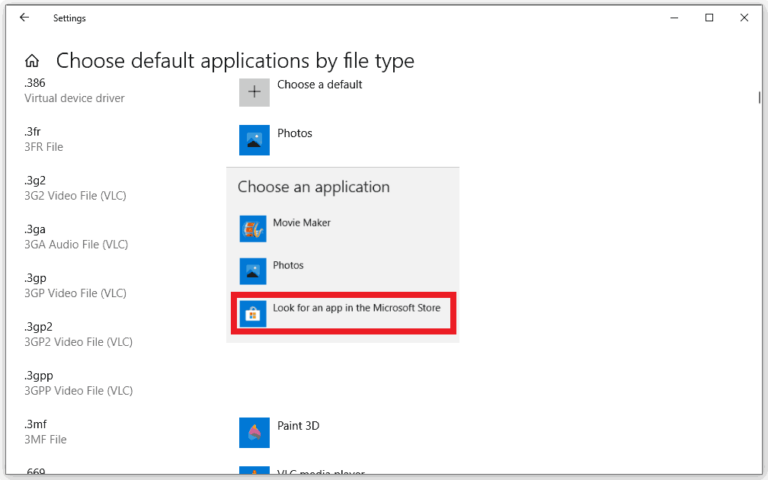This screenshot has height=480, width=768.
Task: Click the .3gp Video File entry
Action: click(75, 286)
